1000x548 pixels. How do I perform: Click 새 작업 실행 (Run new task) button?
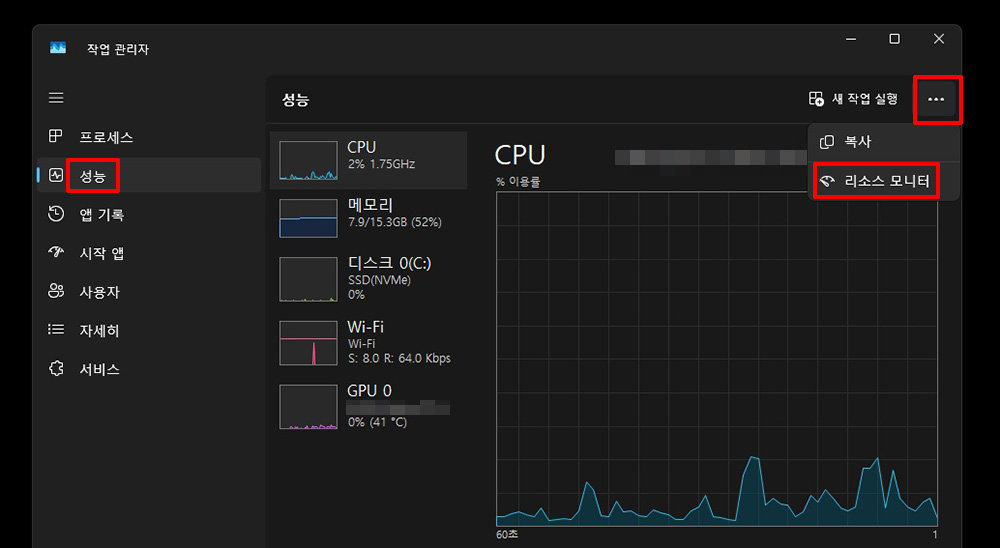[x=853, y=99]
